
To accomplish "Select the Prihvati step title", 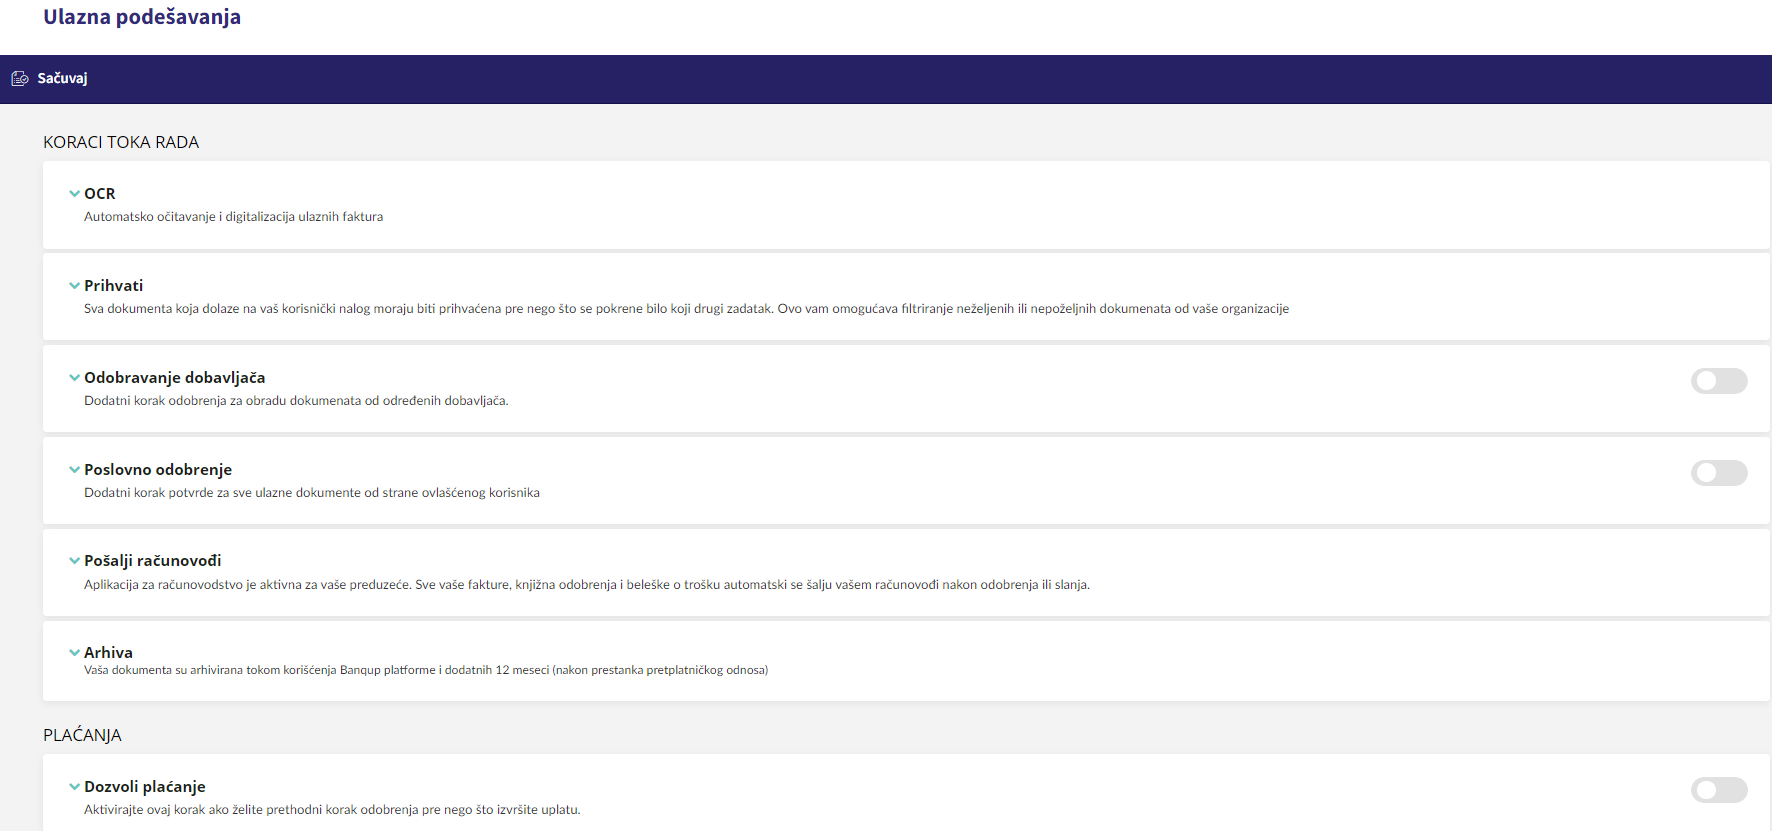I will pos(114,286).
